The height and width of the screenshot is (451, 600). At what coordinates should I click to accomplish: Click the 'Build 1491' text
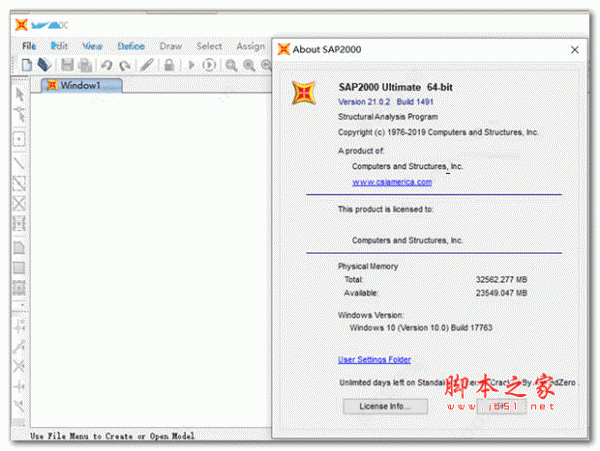coord(415,102)
